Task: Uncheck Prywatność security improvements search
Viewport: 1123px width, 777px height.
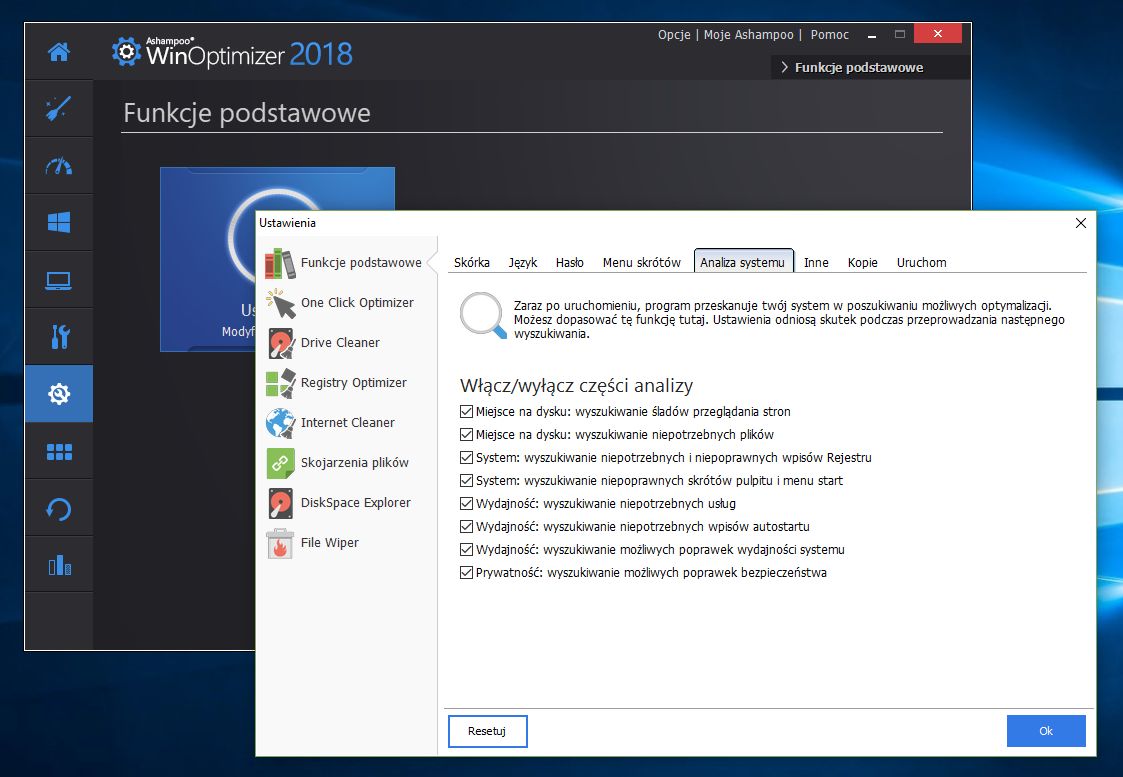Action: point(466,572)
